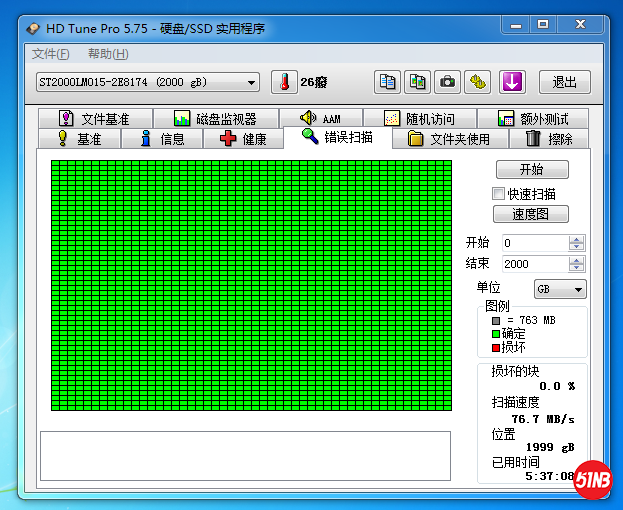Viewport: 623px width, 510px height.
Task: Click the camera save screenshot icon
Action: (x=448, y=82)
